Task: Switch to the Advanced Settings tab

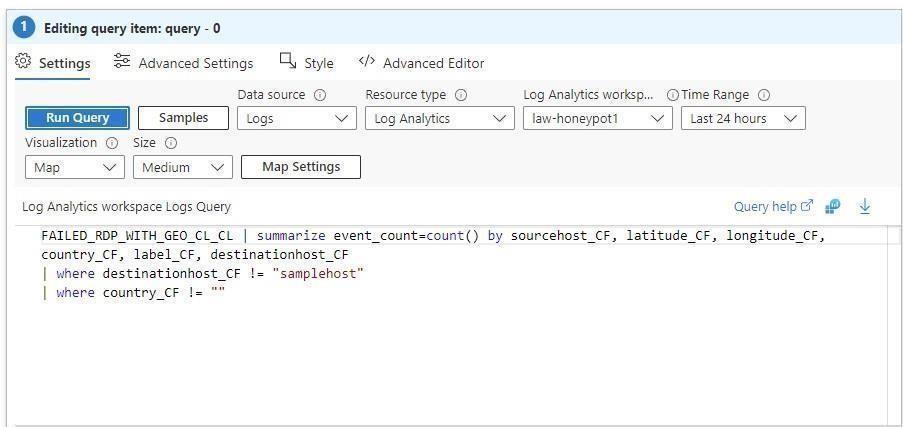Action: click(x=195, y=63)
